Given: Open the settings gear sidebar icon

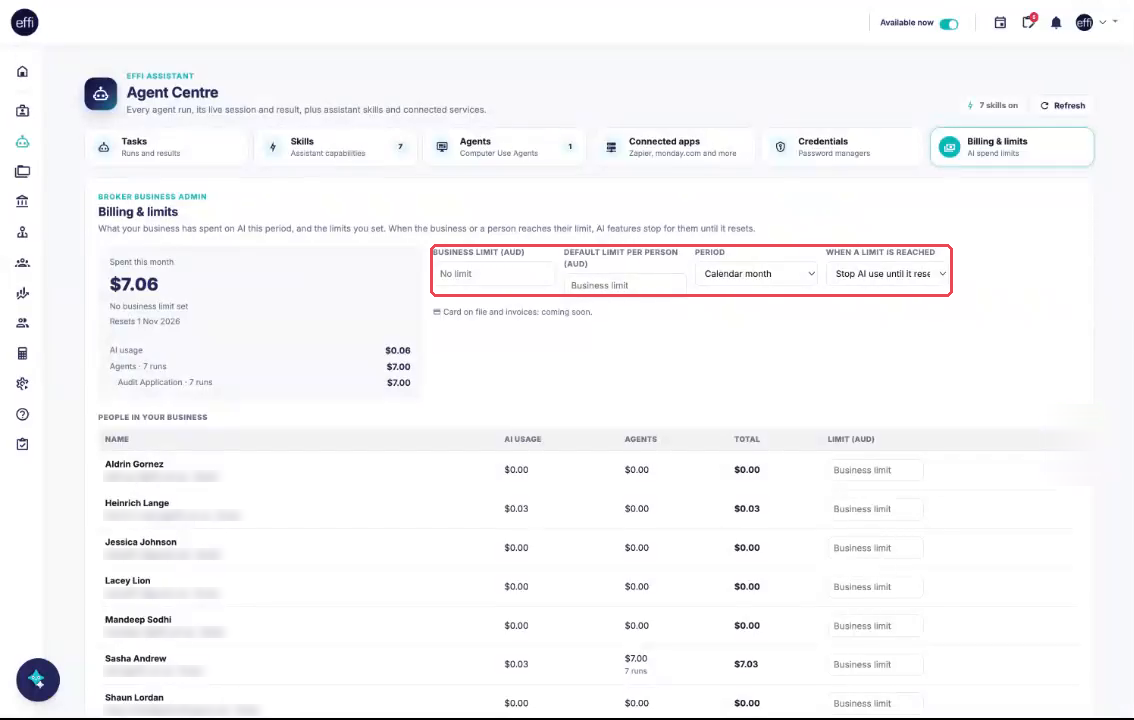Looking at the screenshot, I should pos(22,384).
